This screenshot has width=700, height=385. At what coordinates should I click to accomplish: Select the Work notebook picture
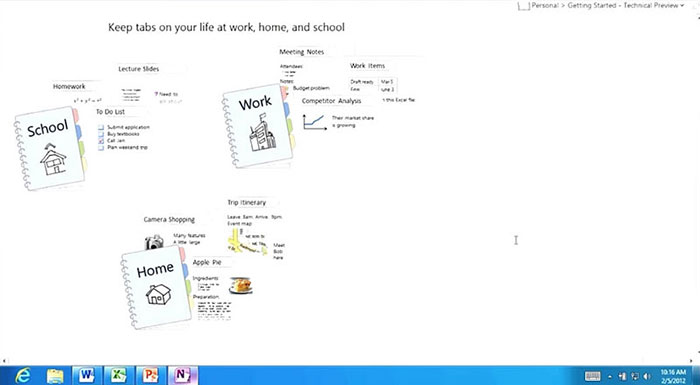click(258, 126)
